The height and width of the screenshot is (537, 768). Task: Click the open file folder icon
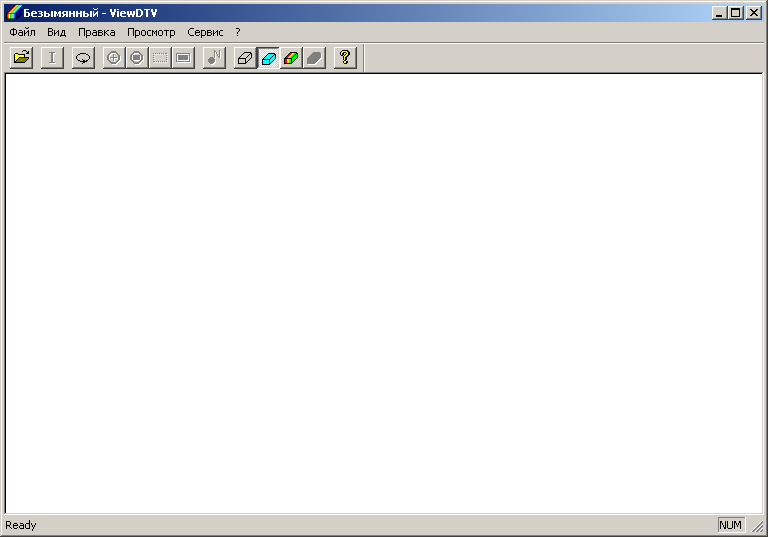click(x=22, y=58)
